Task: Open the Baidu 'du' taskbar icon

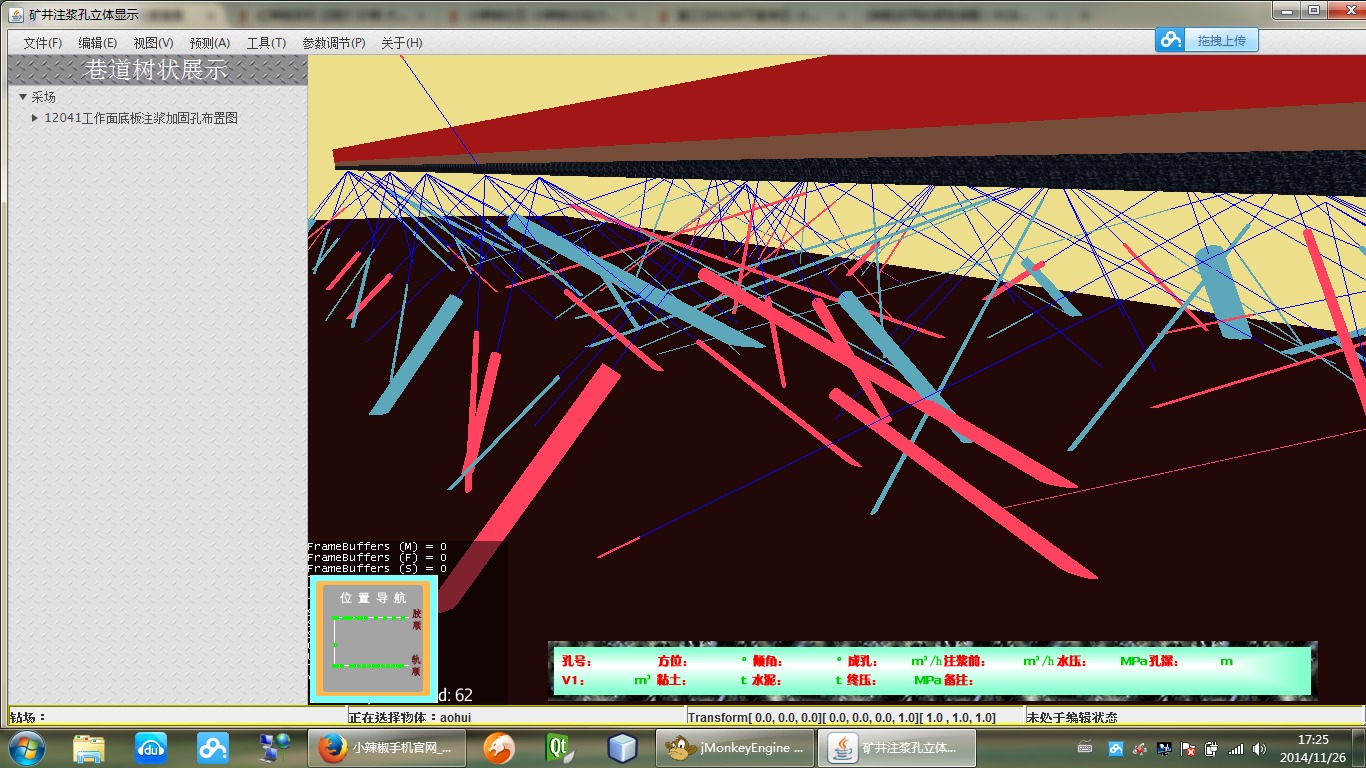Action: (151, 747)
